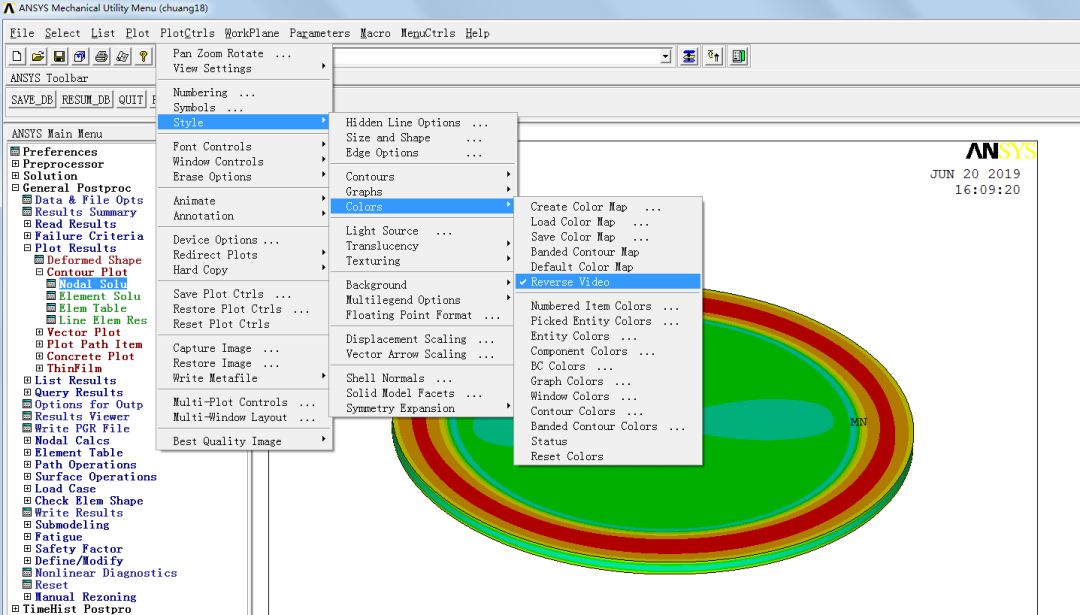Collapse the Plot Results node
The width and height of the screenshot is (1080, 615).
click(x=28, y=248)
